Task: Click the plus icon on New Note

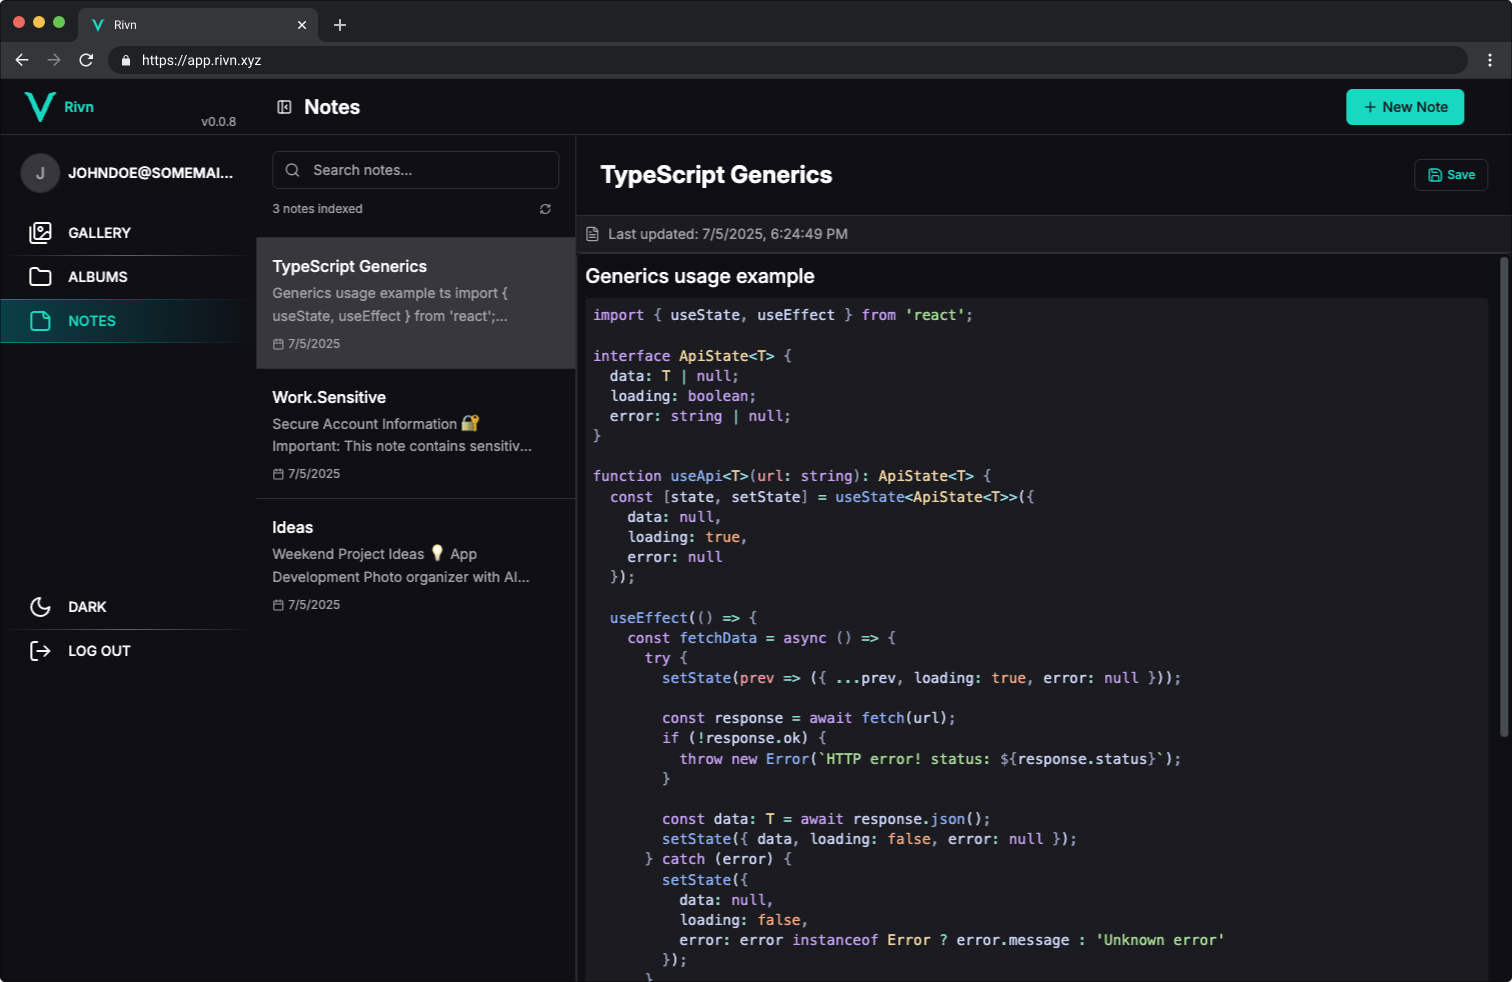Action: (x=1370, y=107)
